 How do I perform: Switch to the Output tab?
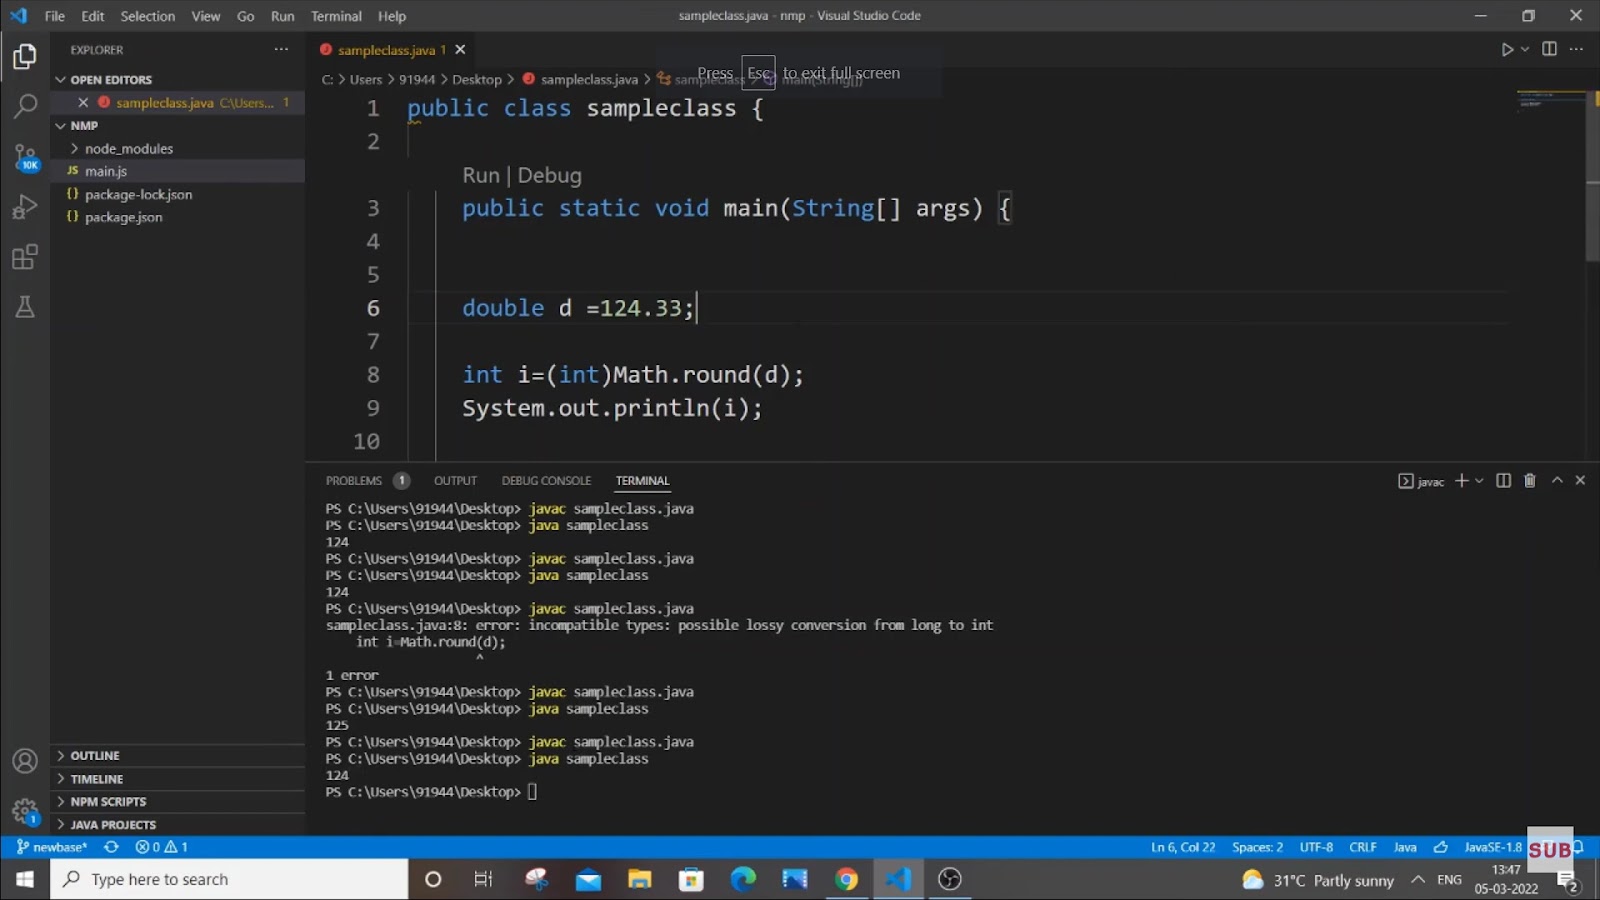click(x=455, y=481)
